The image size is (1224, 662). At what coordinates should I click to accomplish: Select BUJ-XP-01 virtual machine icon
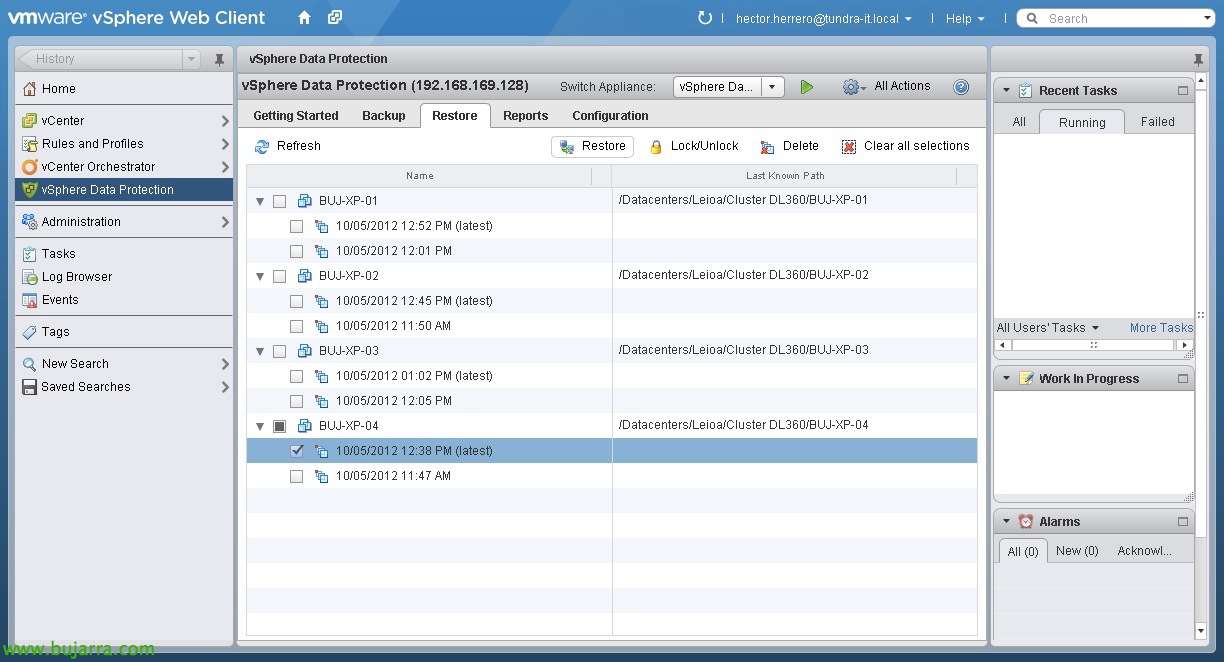click(305, 201)
